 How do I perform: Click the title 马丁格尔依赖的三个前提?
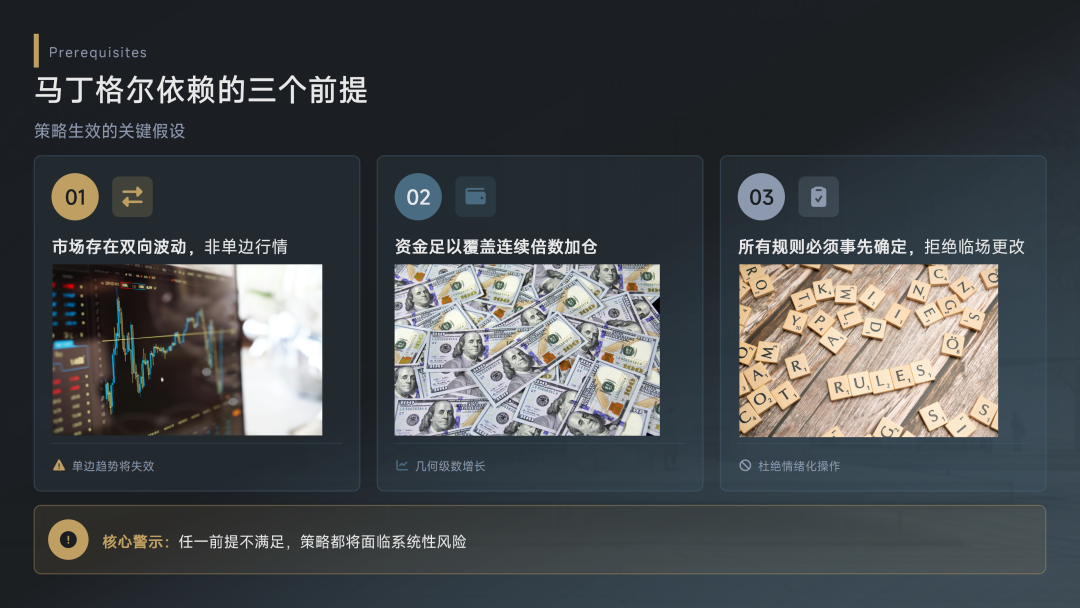(201, 90)
